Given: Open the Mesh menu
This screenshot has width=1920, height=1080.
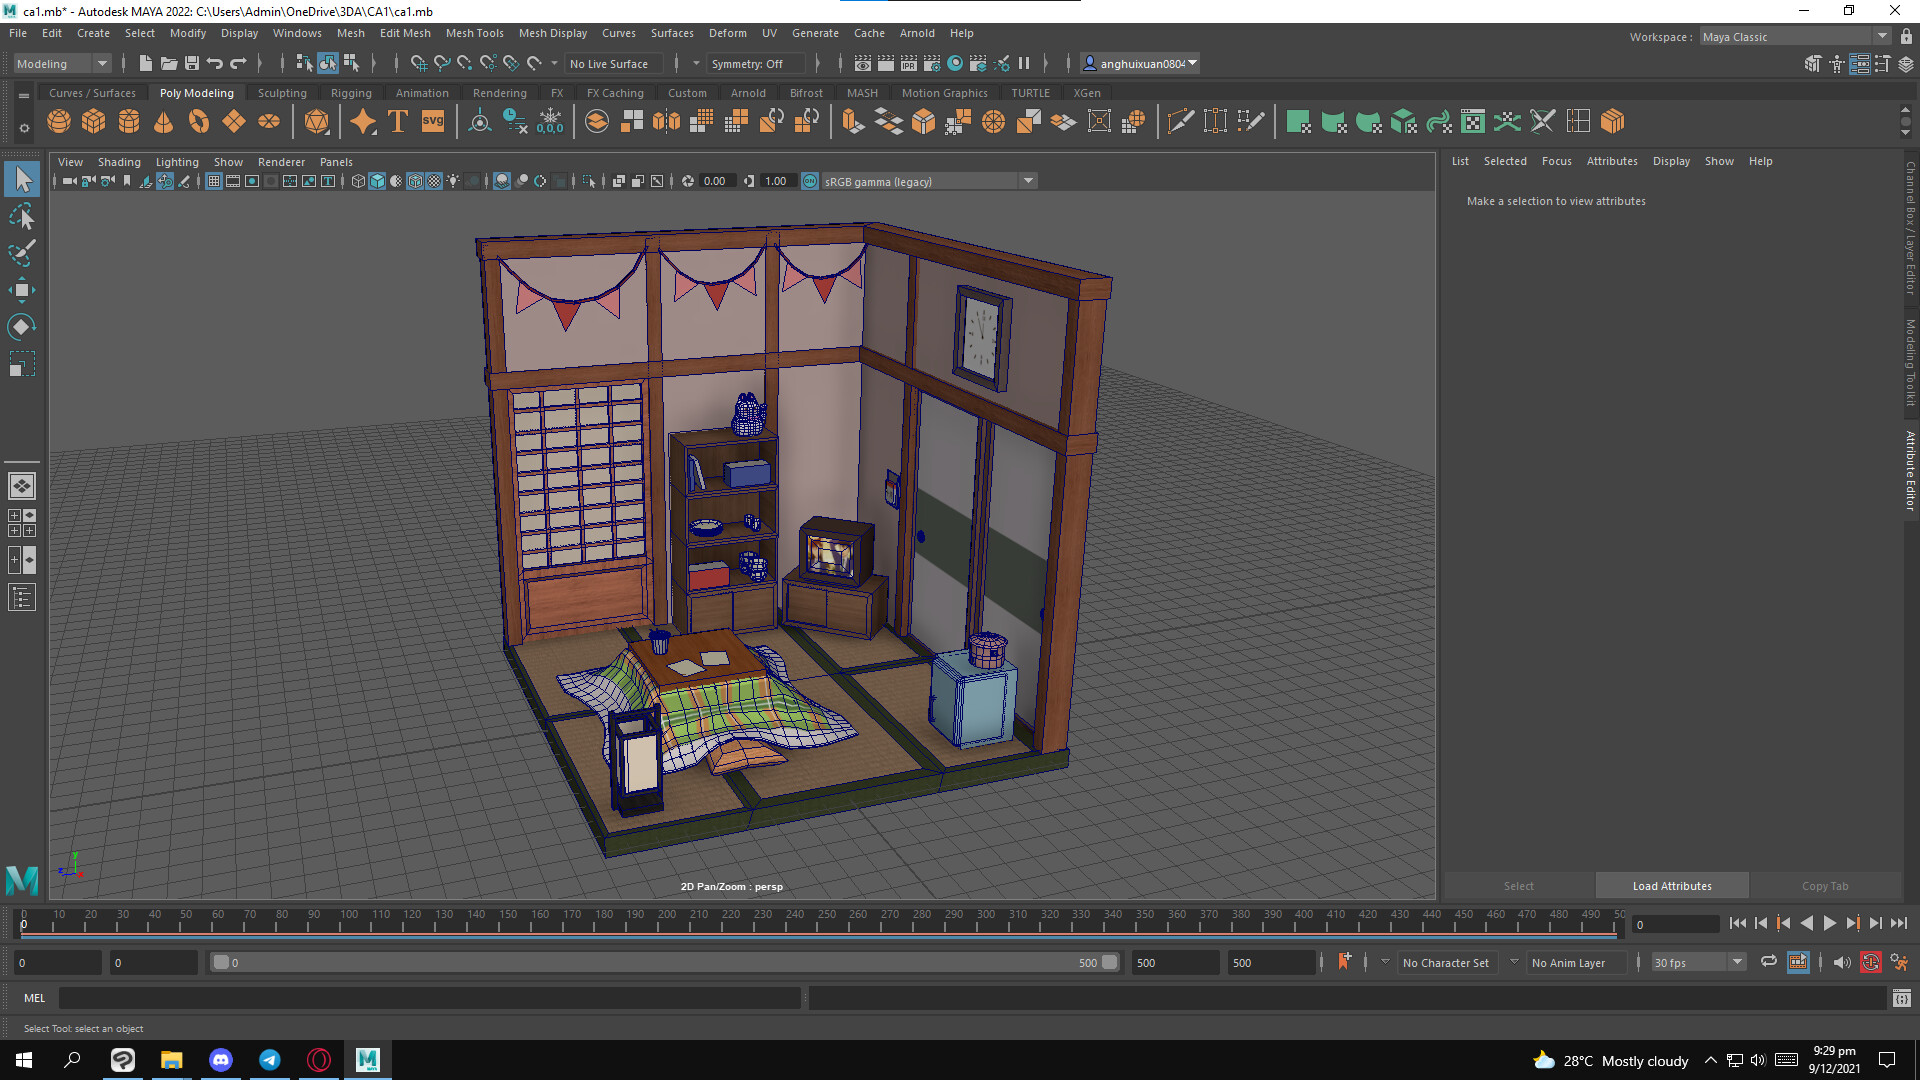Looking at the screenshot, I should [351, 33].
